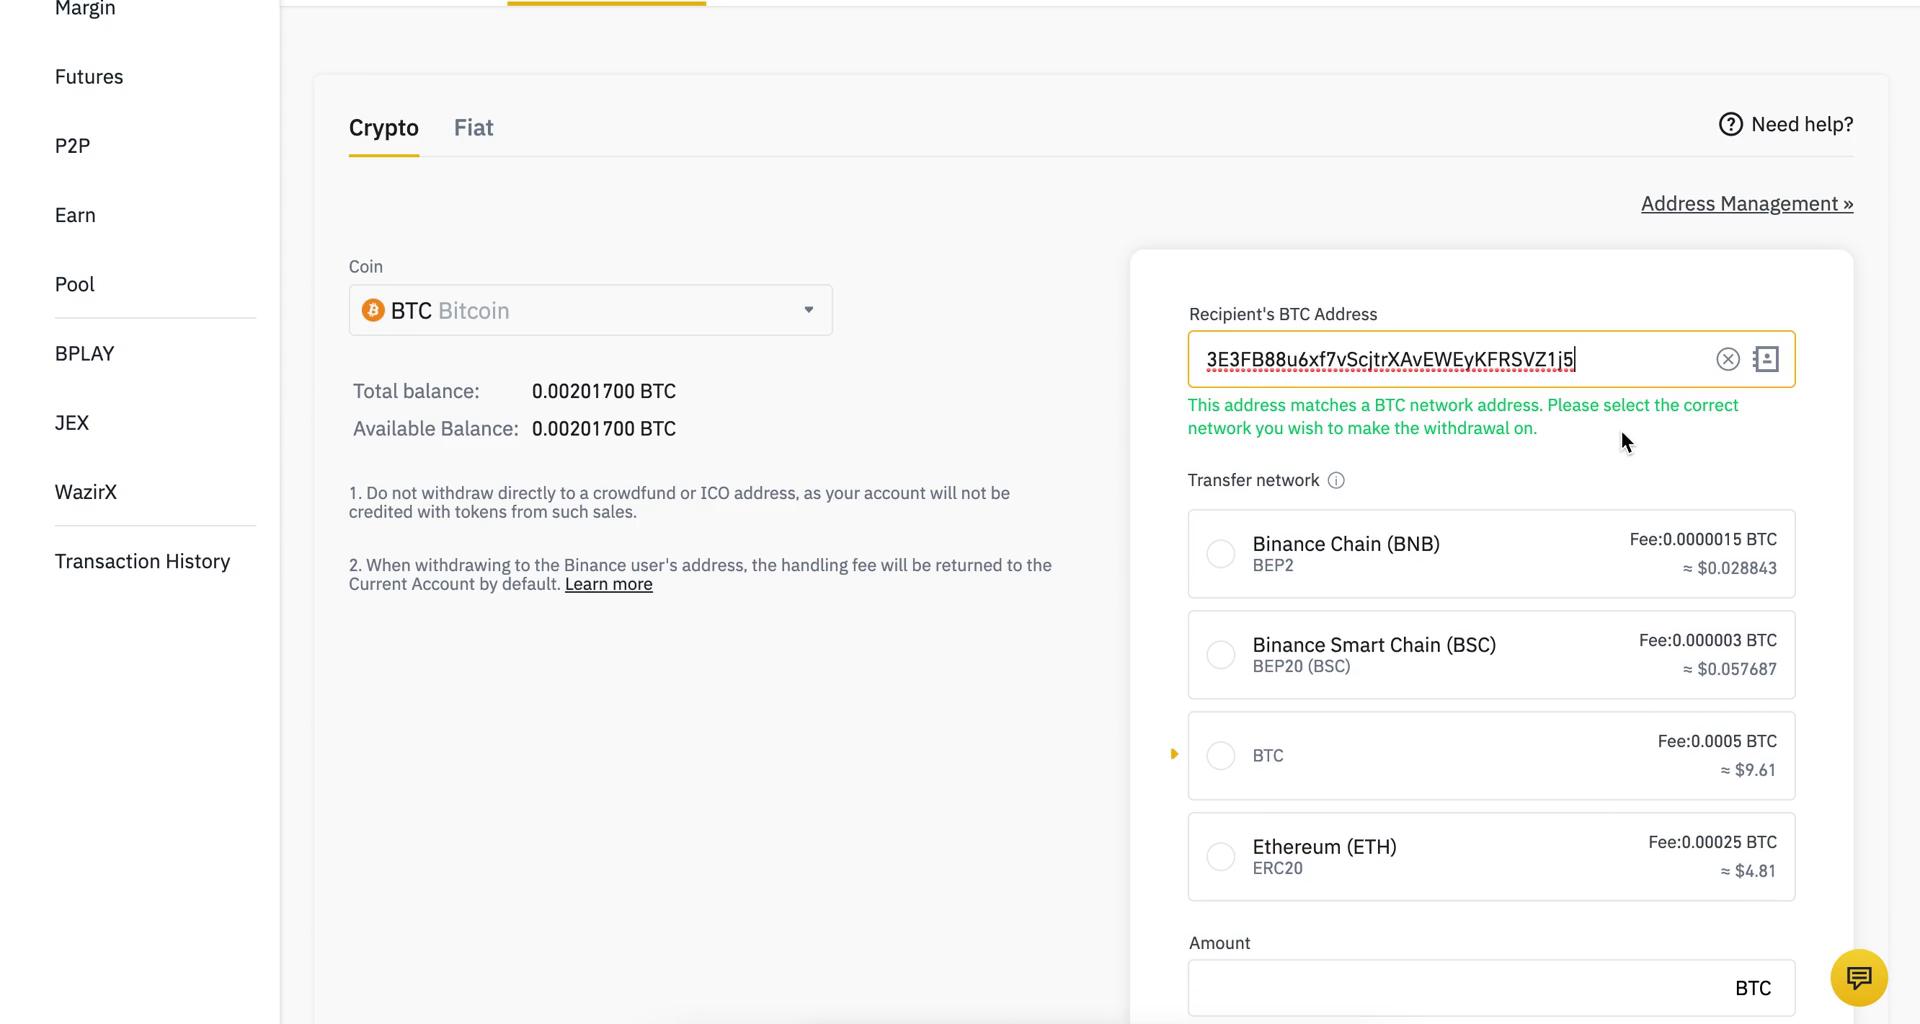
Task: Open the Coin dropdown arrow
Action: (x=808, y=310)
